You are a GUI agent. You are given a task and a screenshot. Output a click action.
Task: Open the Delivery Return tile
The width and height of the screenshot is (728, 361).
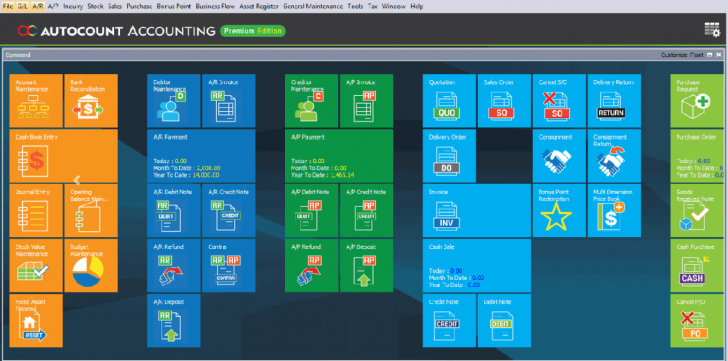click(614, 101)
